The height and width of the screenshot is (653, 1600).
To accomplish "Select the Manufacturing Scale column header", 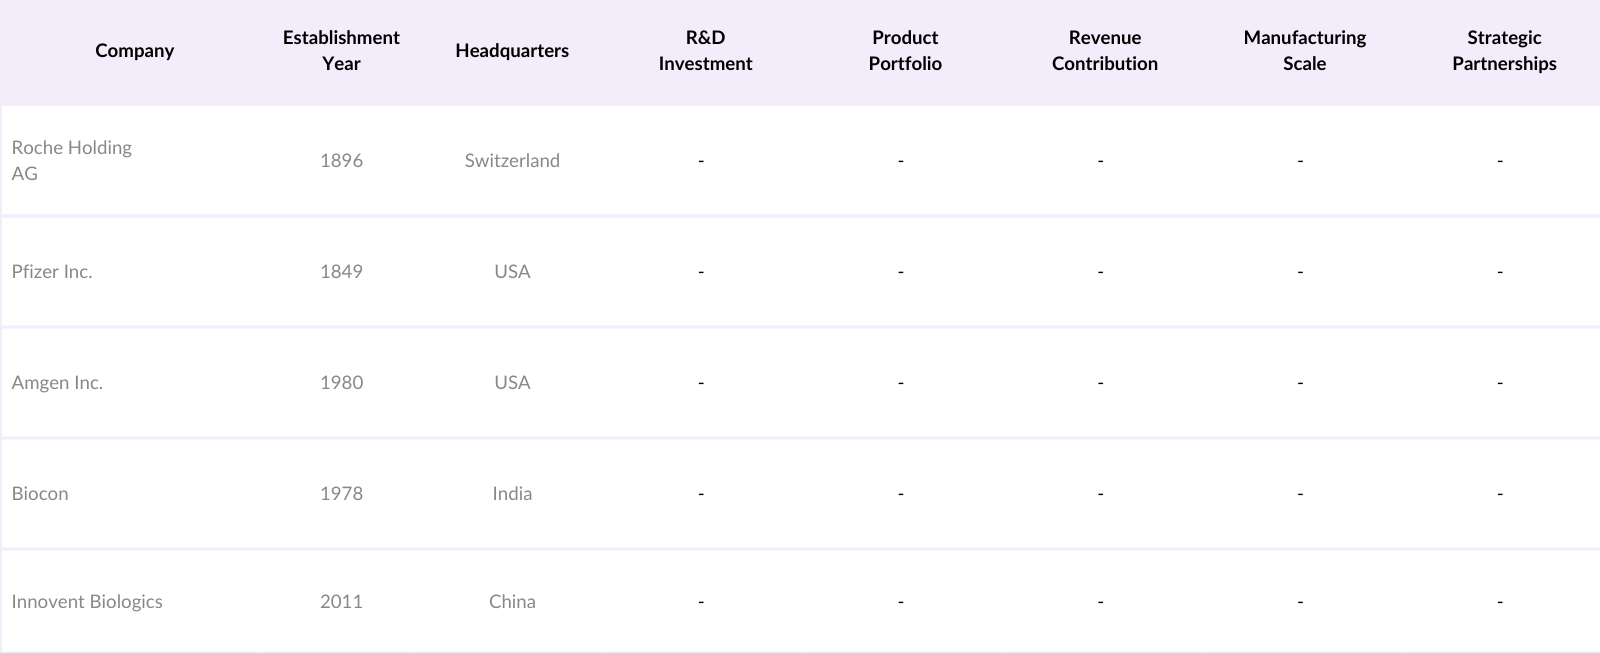I will [x=1305, y=51].
